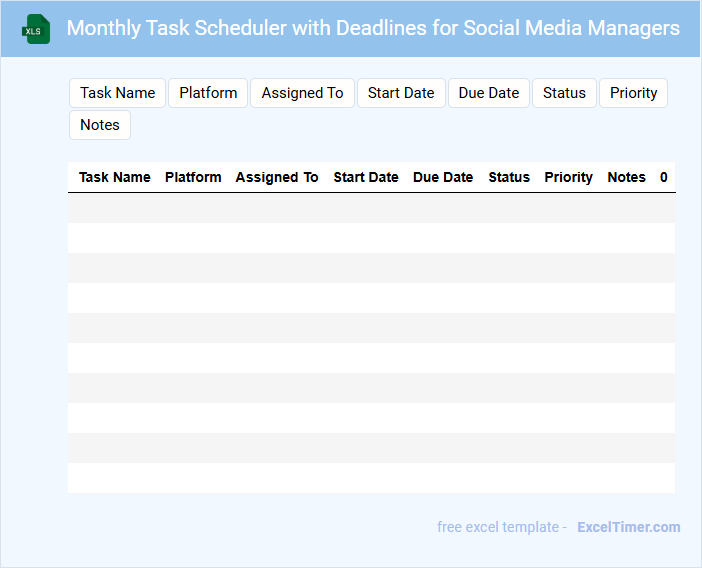The width and height of the screenshot is (702, 568).
Task: Open the ExcelTimer.com link
Action: point(628,527)
